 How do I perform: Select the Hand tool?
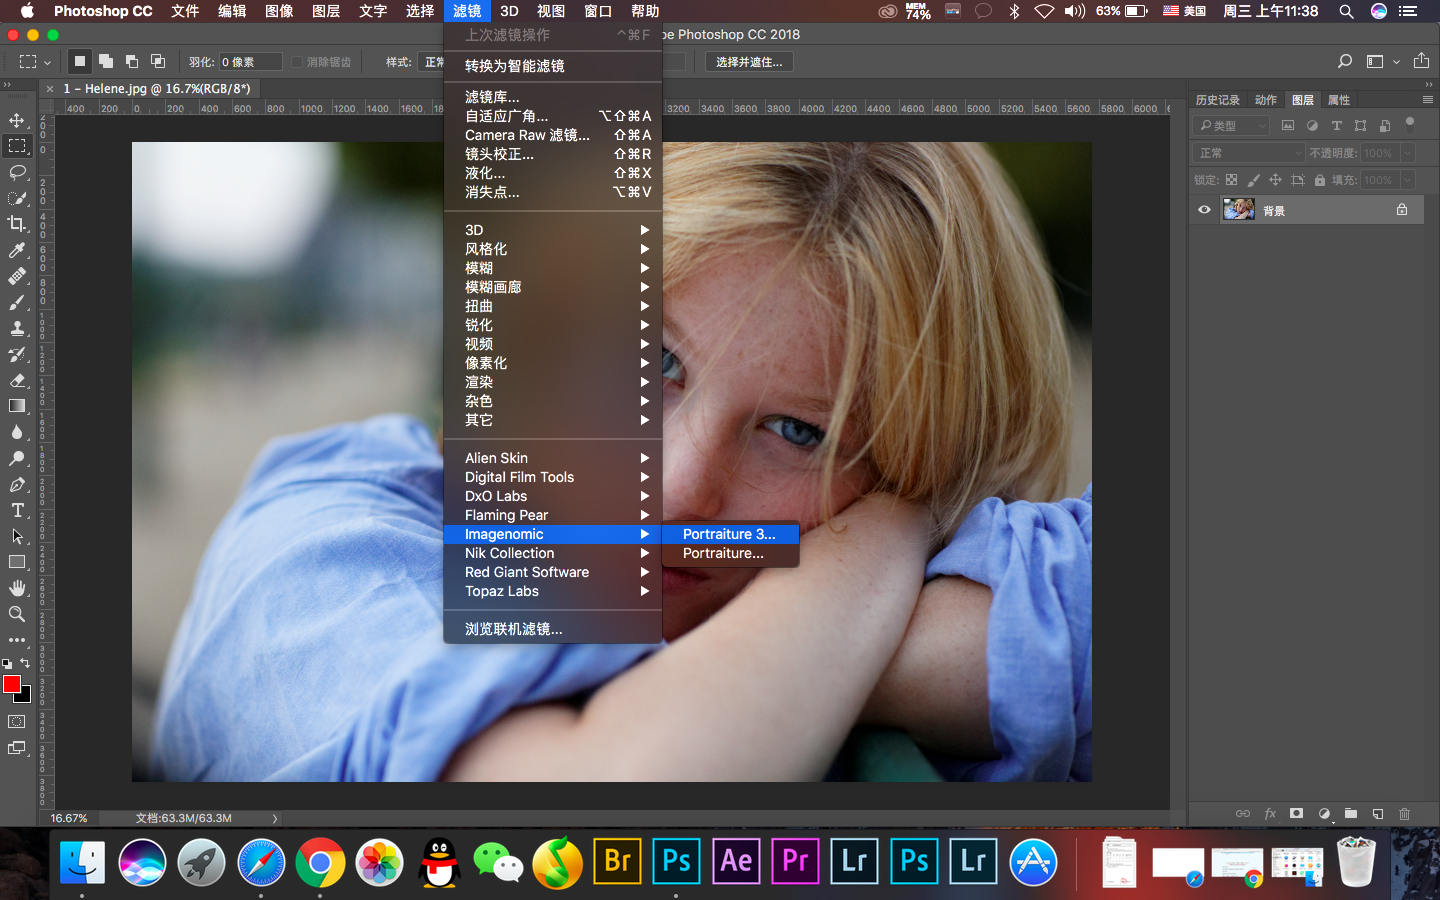coord(17,588)
